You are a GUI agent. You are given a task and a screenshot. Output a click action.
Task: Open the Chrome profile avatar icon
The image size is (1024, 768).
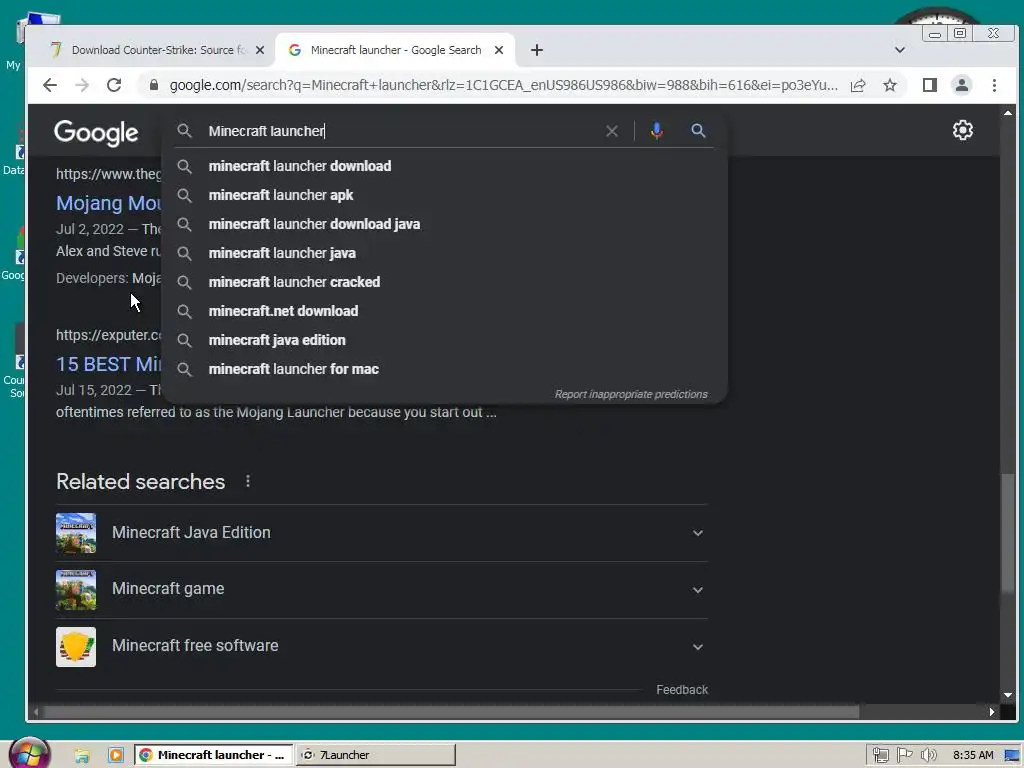961,85
